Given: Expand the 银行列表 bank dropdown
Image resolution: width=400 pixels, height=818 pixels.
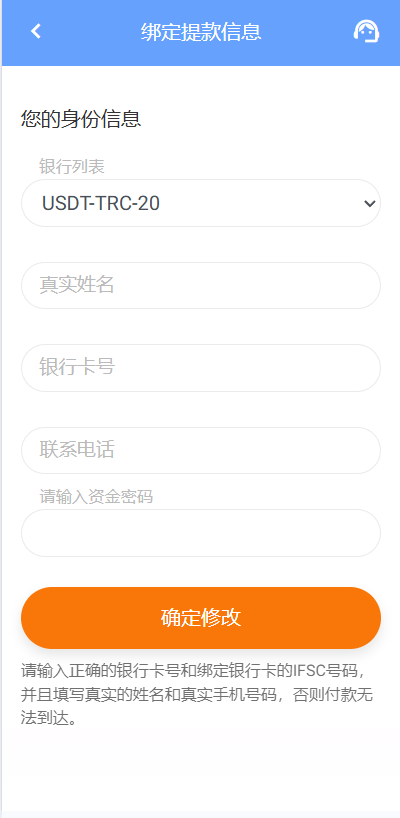Looking at the screenshot, I should (x=201, y=203).
